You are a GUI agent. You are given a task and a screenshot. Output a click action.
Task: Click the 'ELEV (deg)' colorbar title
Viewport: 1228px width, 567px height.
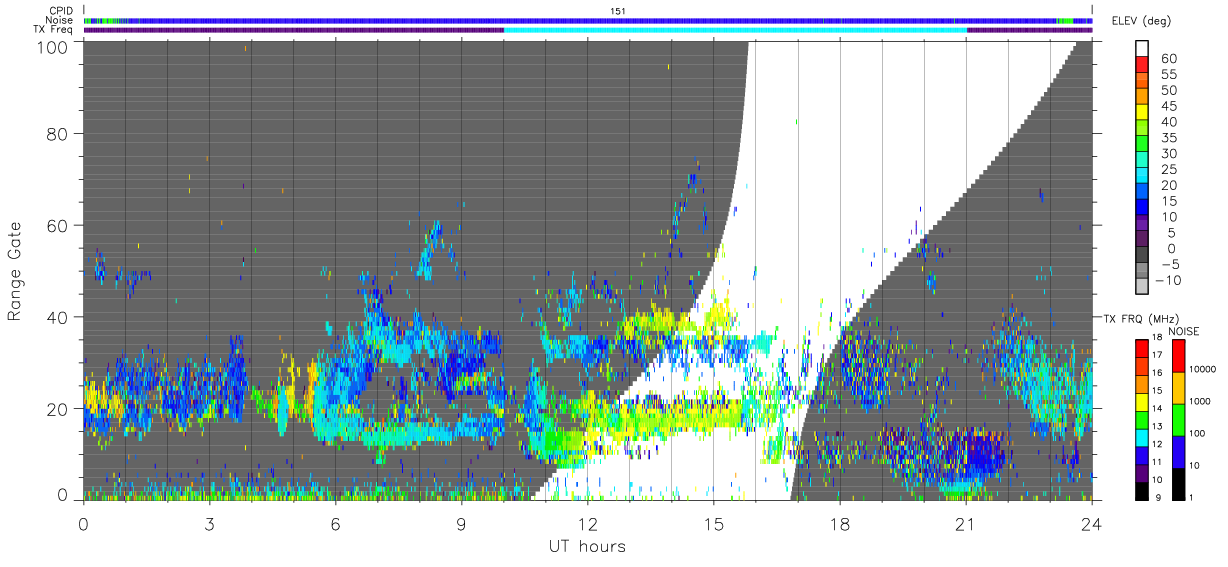pos(1144,20)
